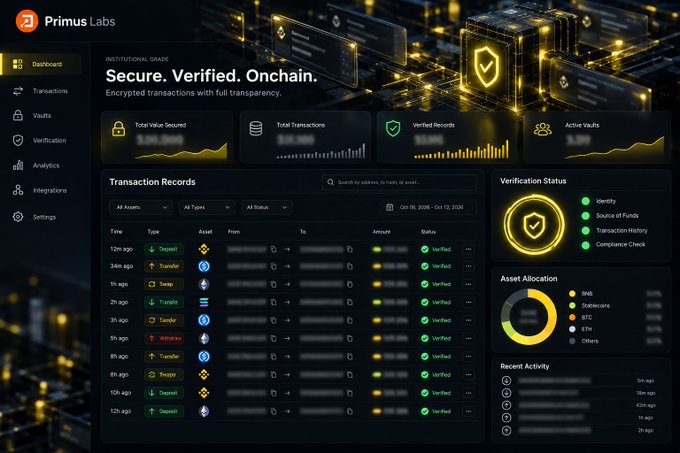This screenshot has width=680, height=453.
Task: Open the three-dot menu on the 10h ago row
Action: (468, 393)
